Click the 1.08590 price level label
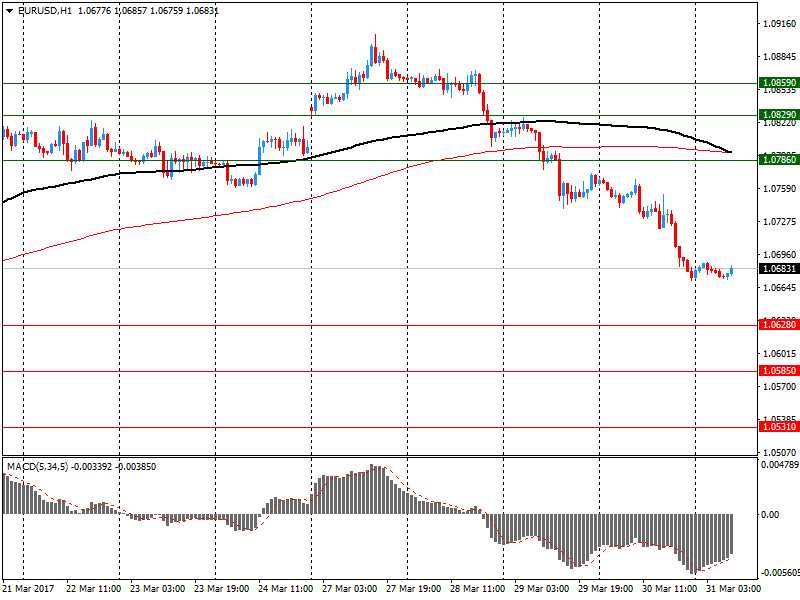 [778, 83]
